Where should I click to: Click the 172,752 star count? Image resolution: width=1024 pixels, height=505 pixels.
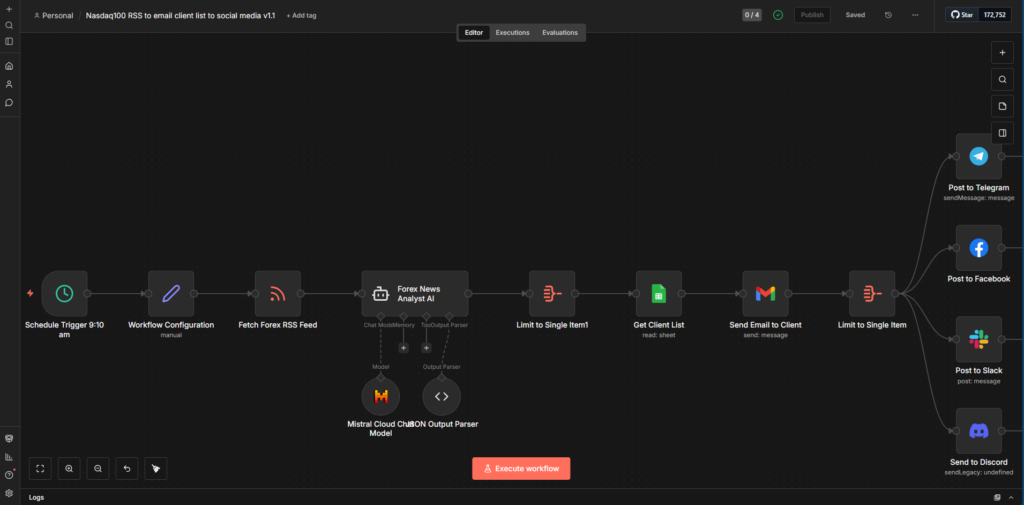[x=995, y=15]
